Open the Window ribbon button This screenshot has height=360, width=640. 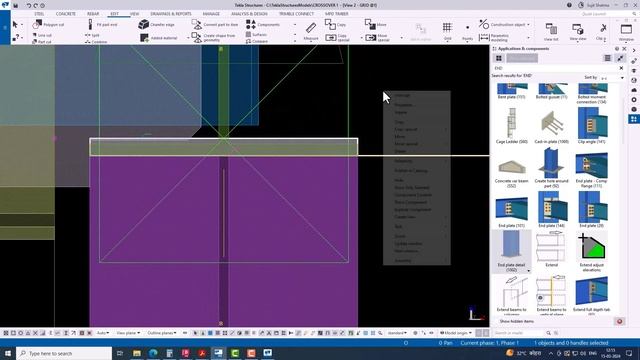click(x=626, y=31)
